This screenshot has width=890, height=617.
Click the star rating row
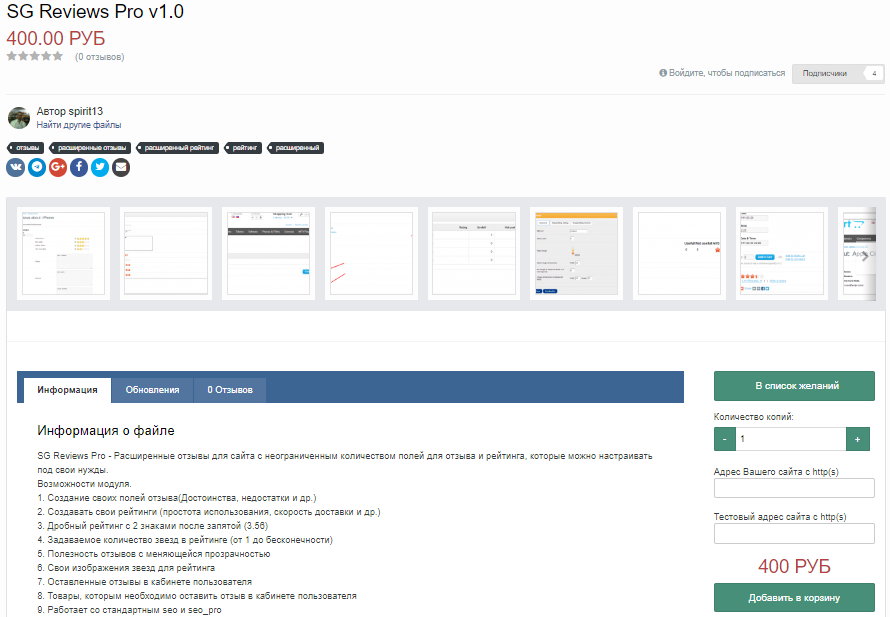(35, 56)
